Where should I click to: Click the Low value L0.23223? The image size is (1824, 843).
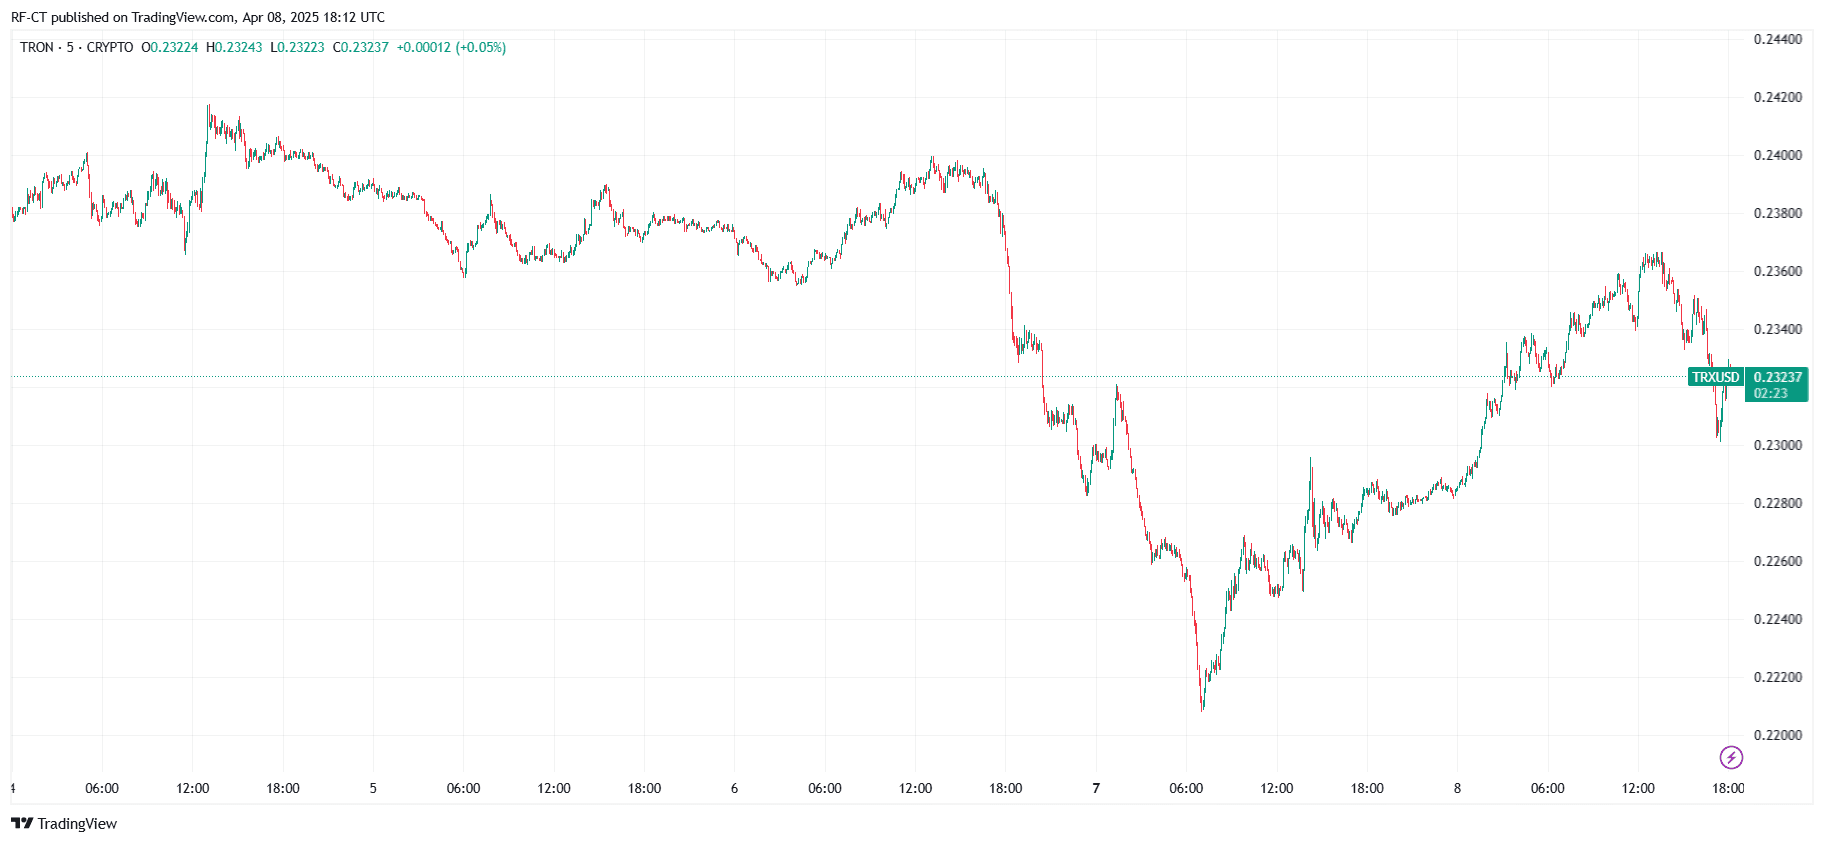(x=297, y=47)
